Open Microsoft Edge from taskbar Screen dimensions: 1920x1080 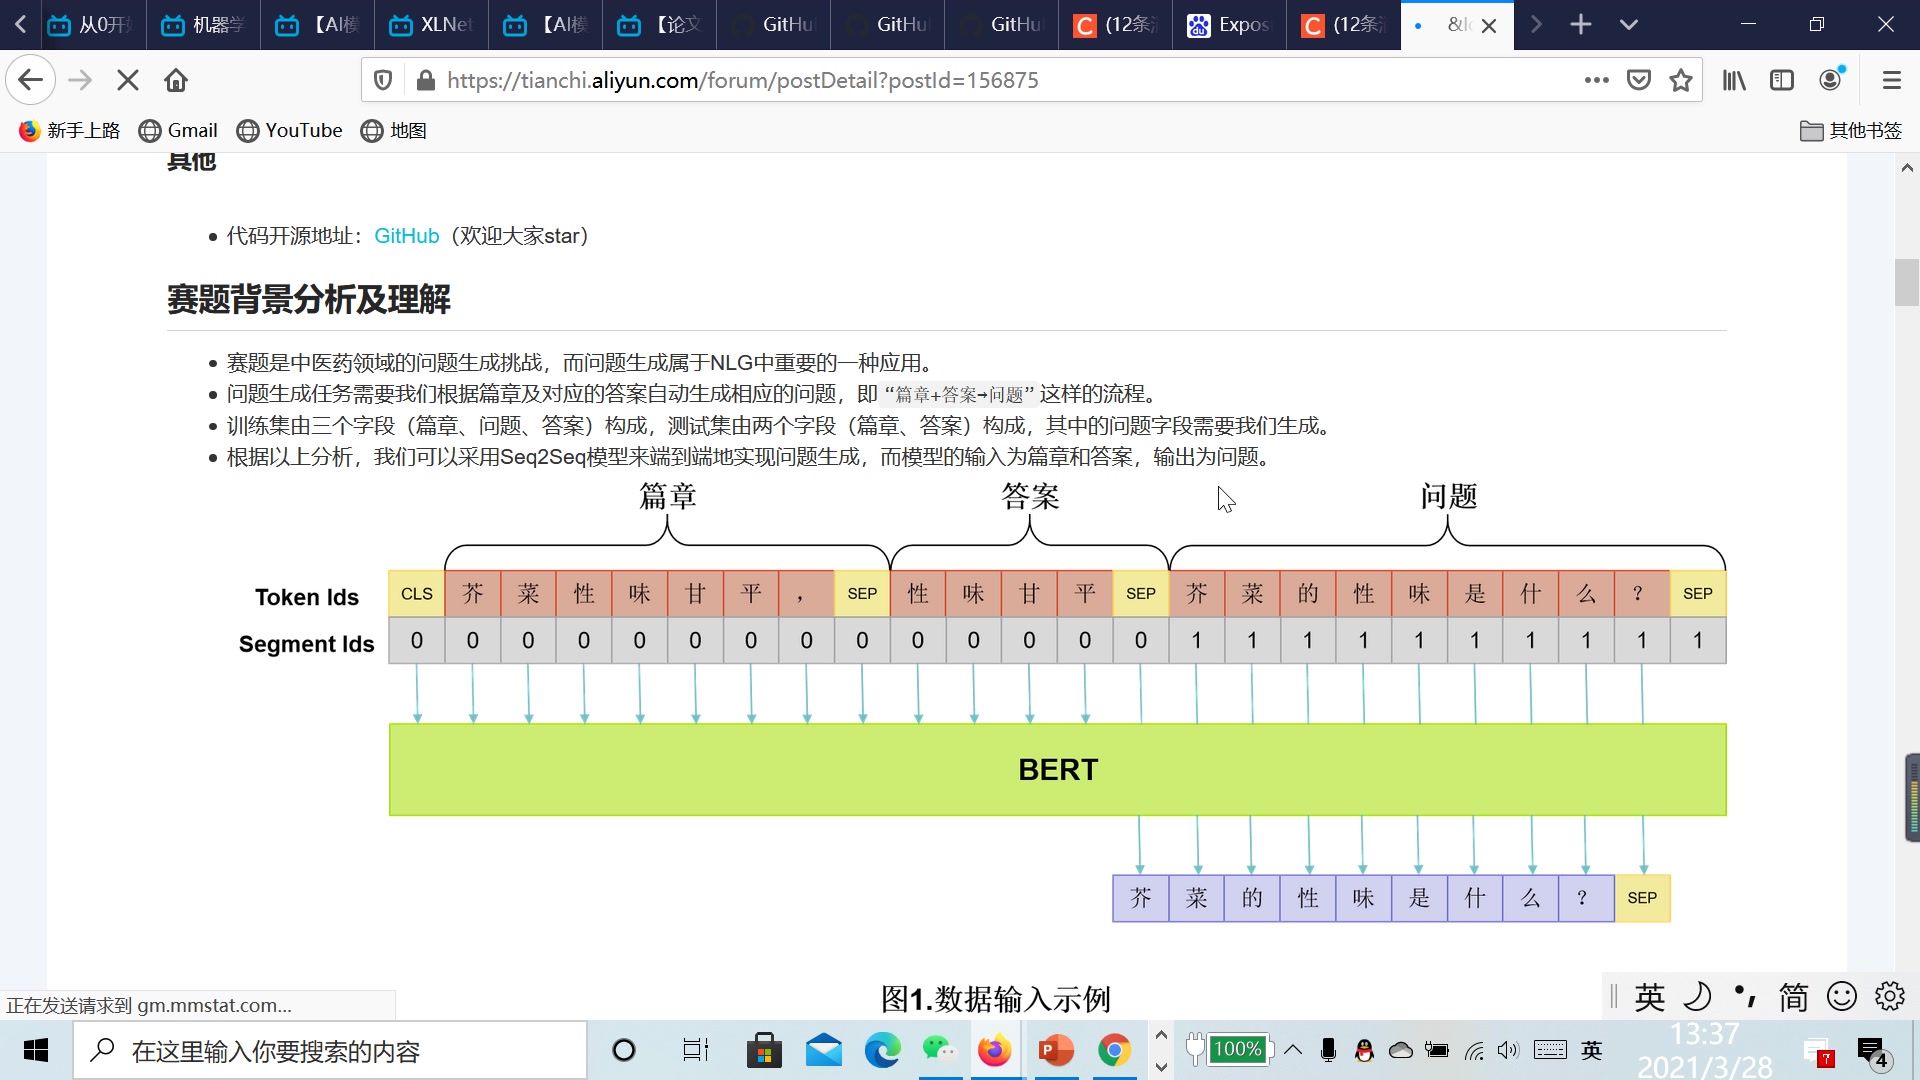click(x=882, y=1051)
